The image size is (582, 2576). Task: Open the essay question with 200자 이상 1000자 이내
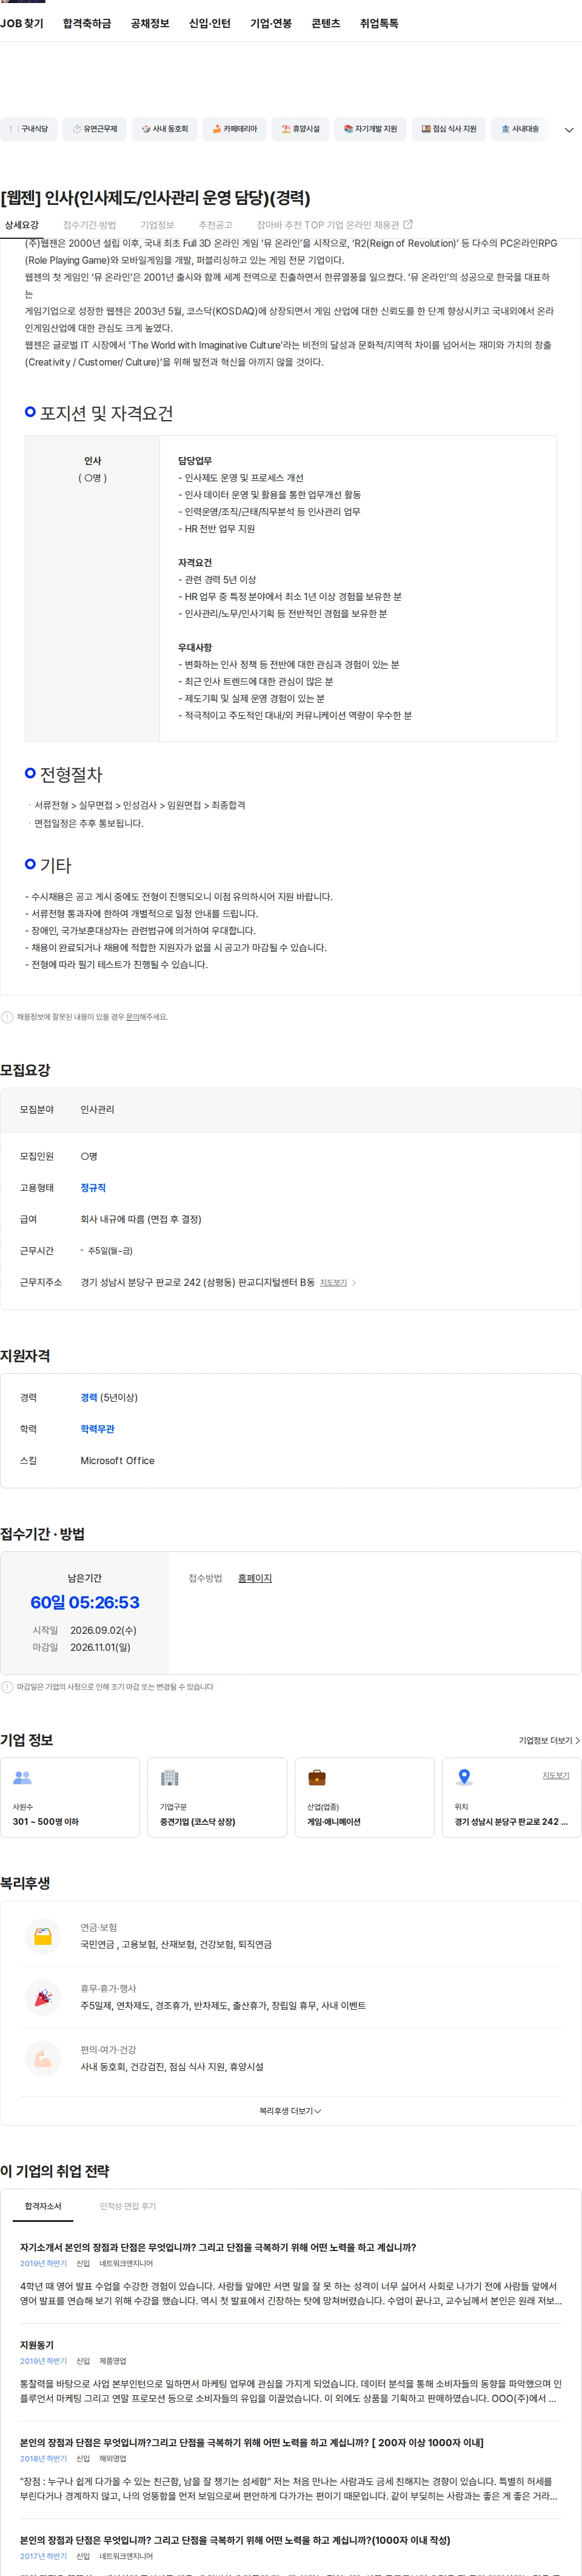(x=252, y=2443)
